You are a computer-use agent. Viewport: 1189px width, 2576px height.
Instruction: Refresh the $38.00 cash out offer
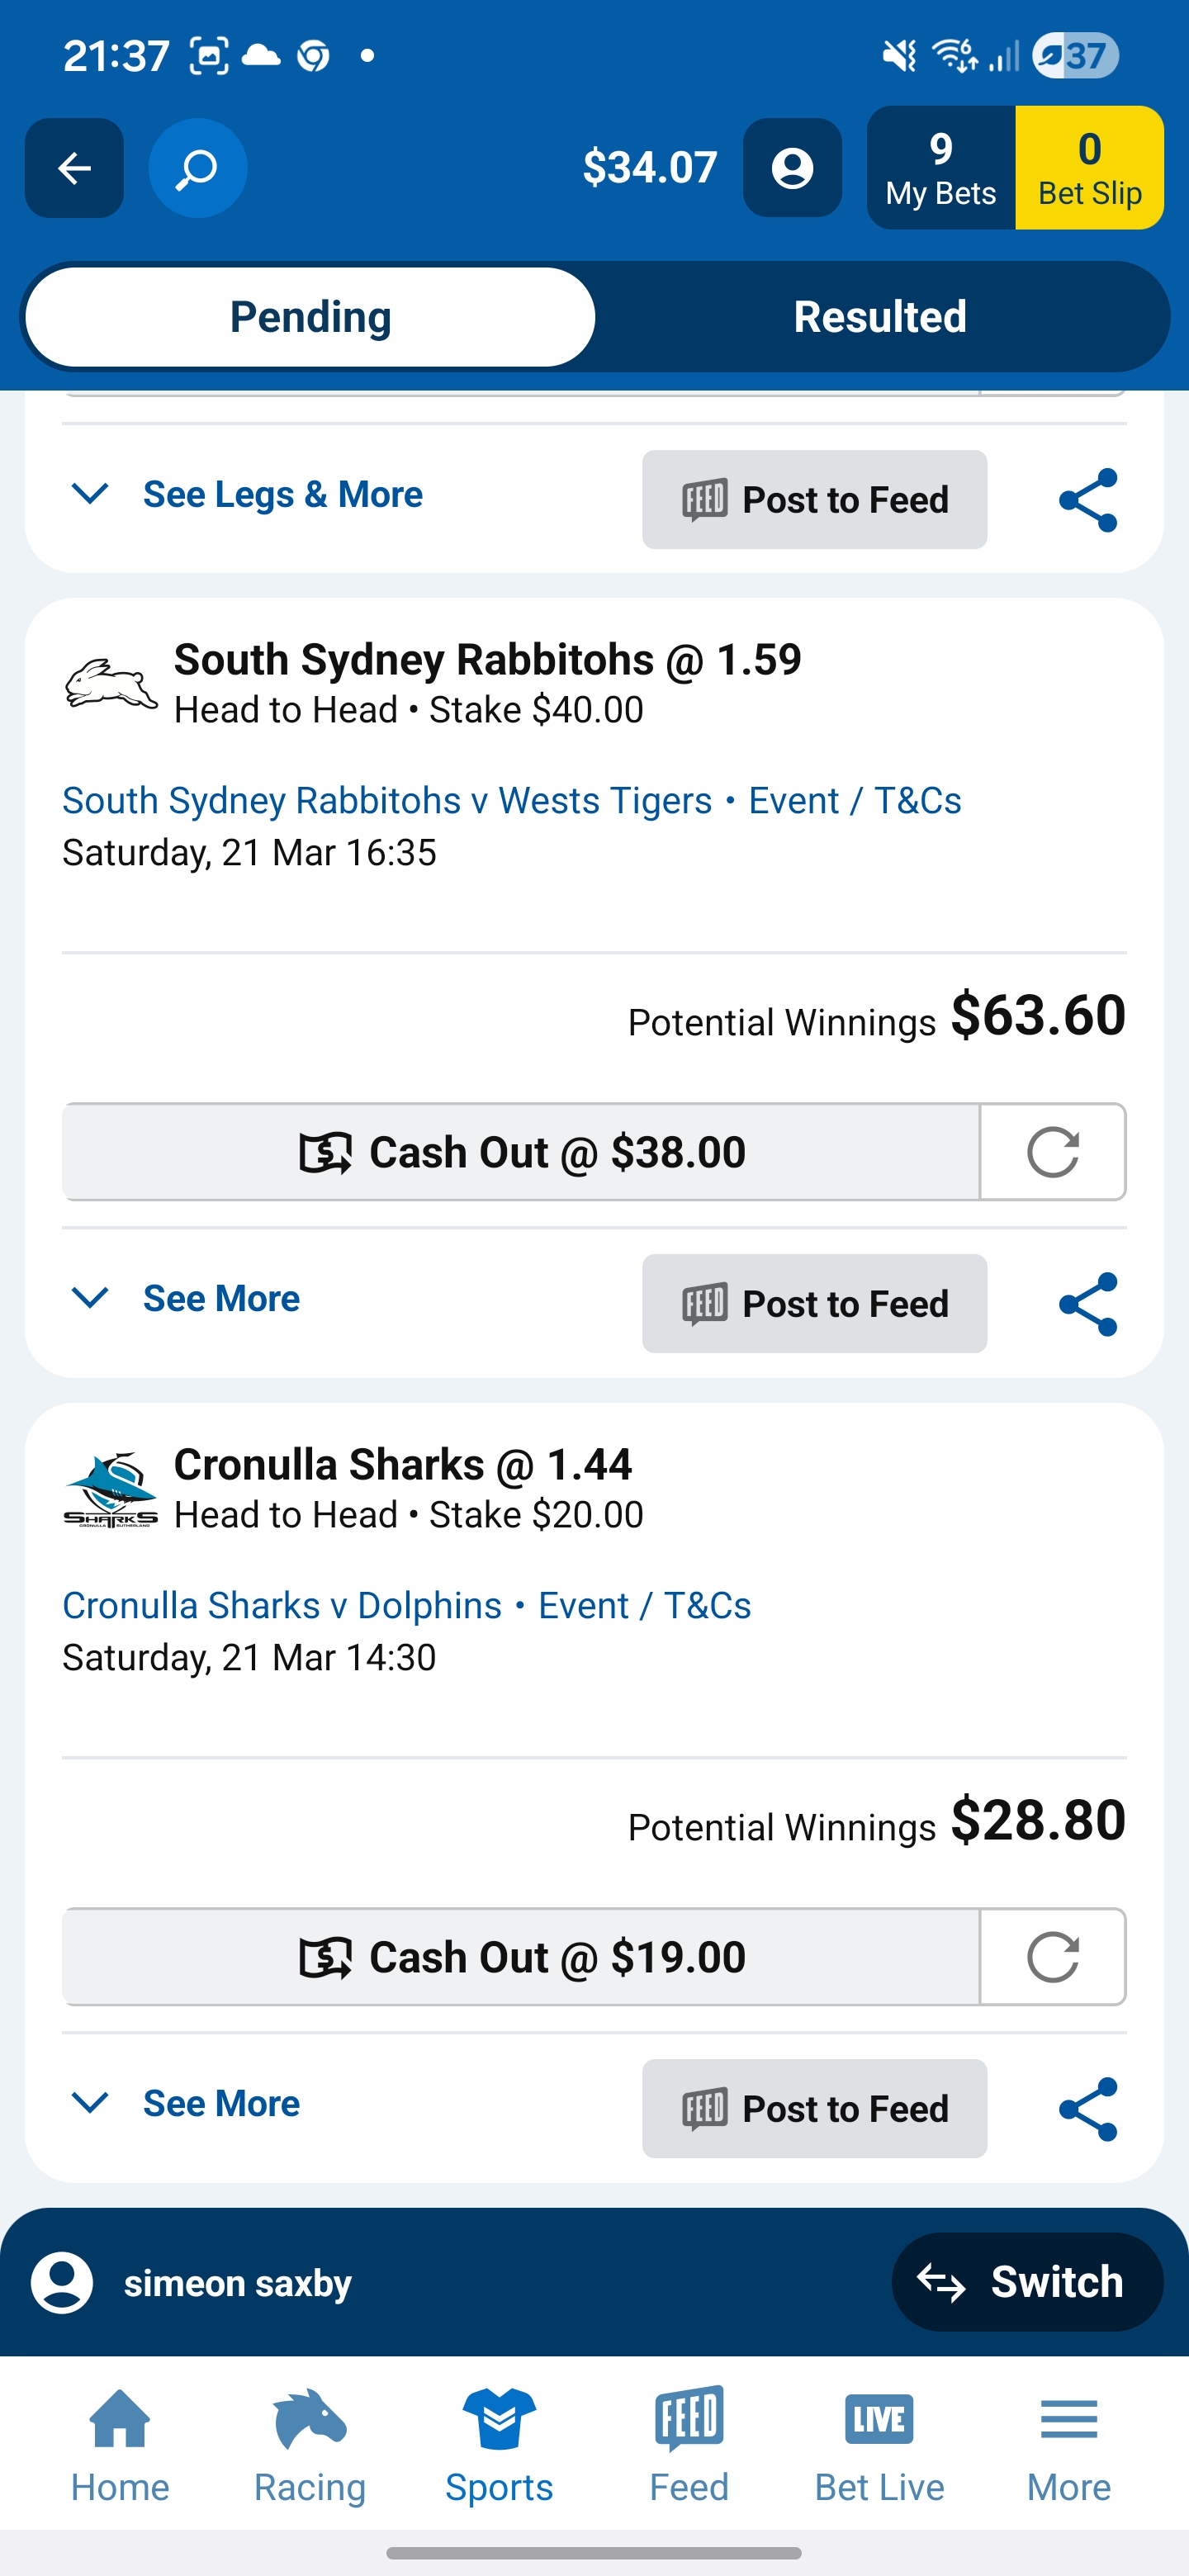tap(1052, 1152)
